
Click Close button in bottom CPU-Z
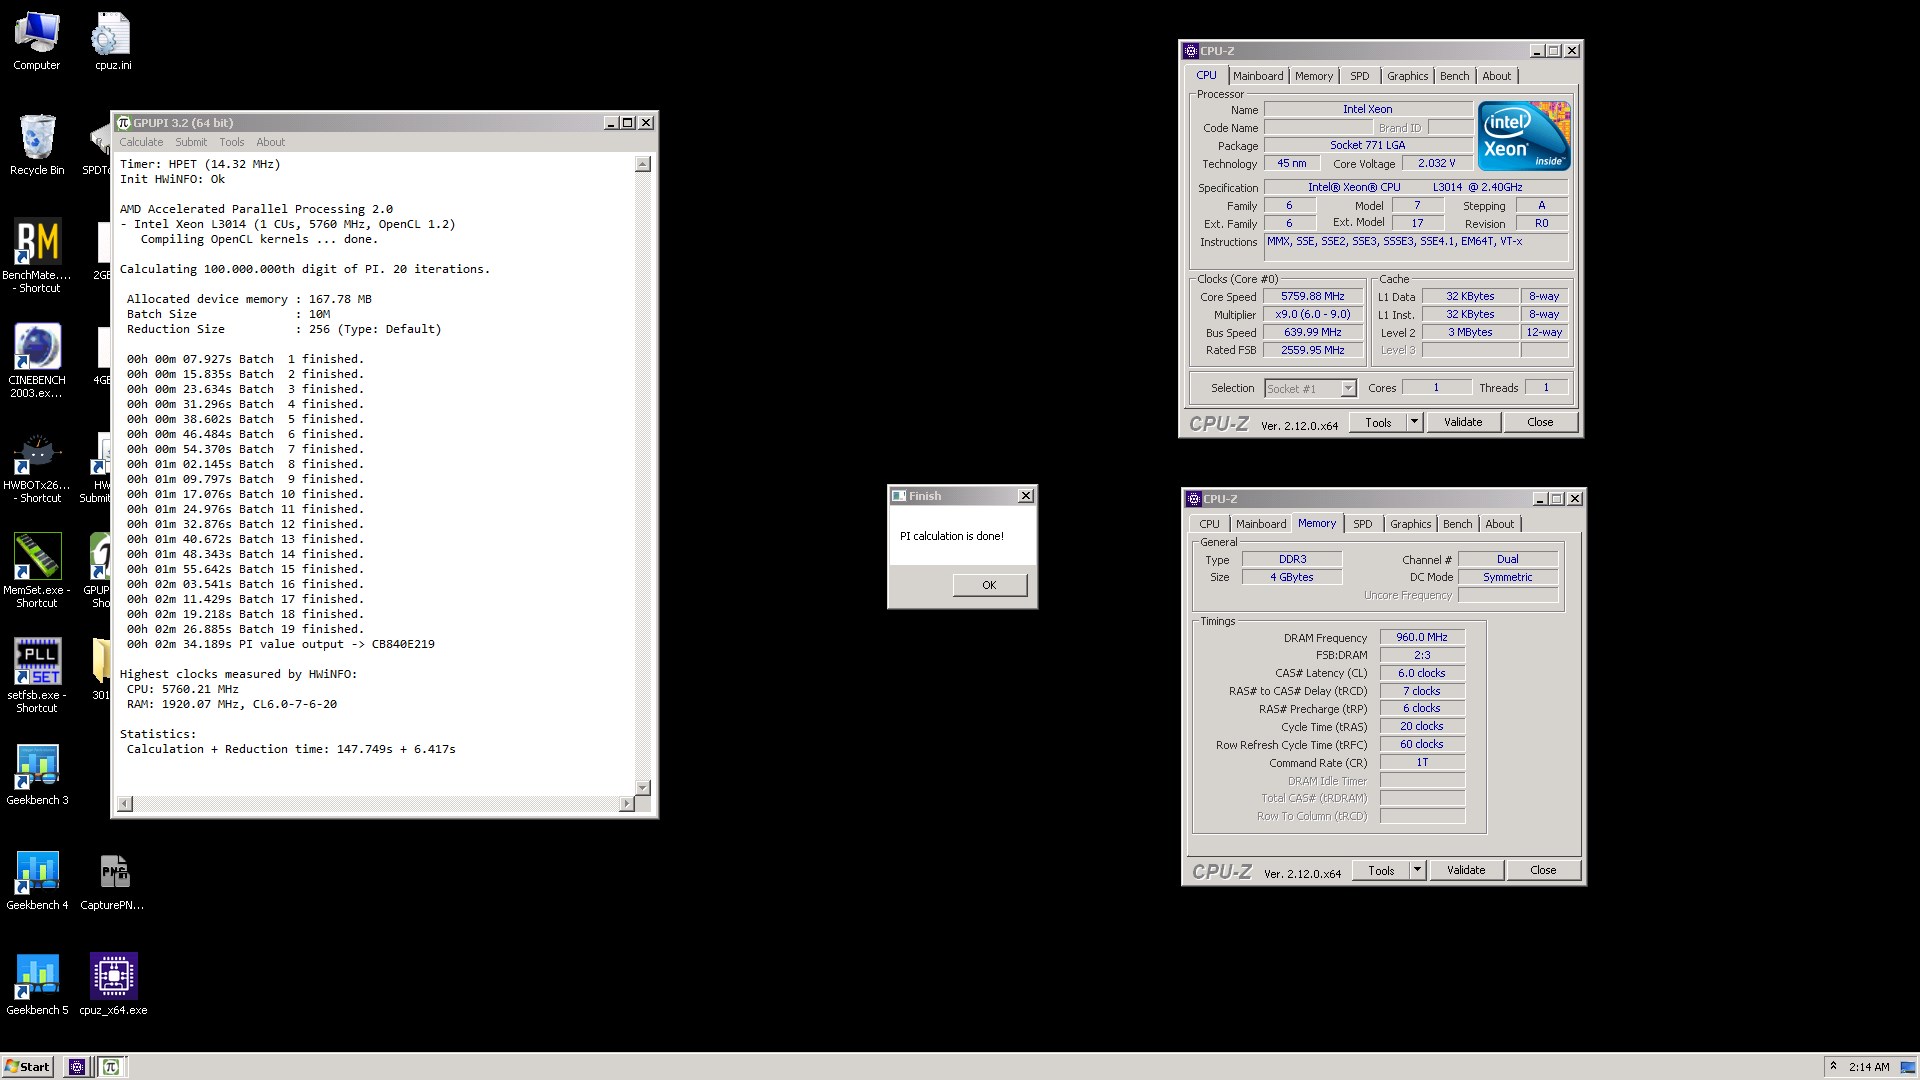pyautogui.click(x=1543, y=871)
